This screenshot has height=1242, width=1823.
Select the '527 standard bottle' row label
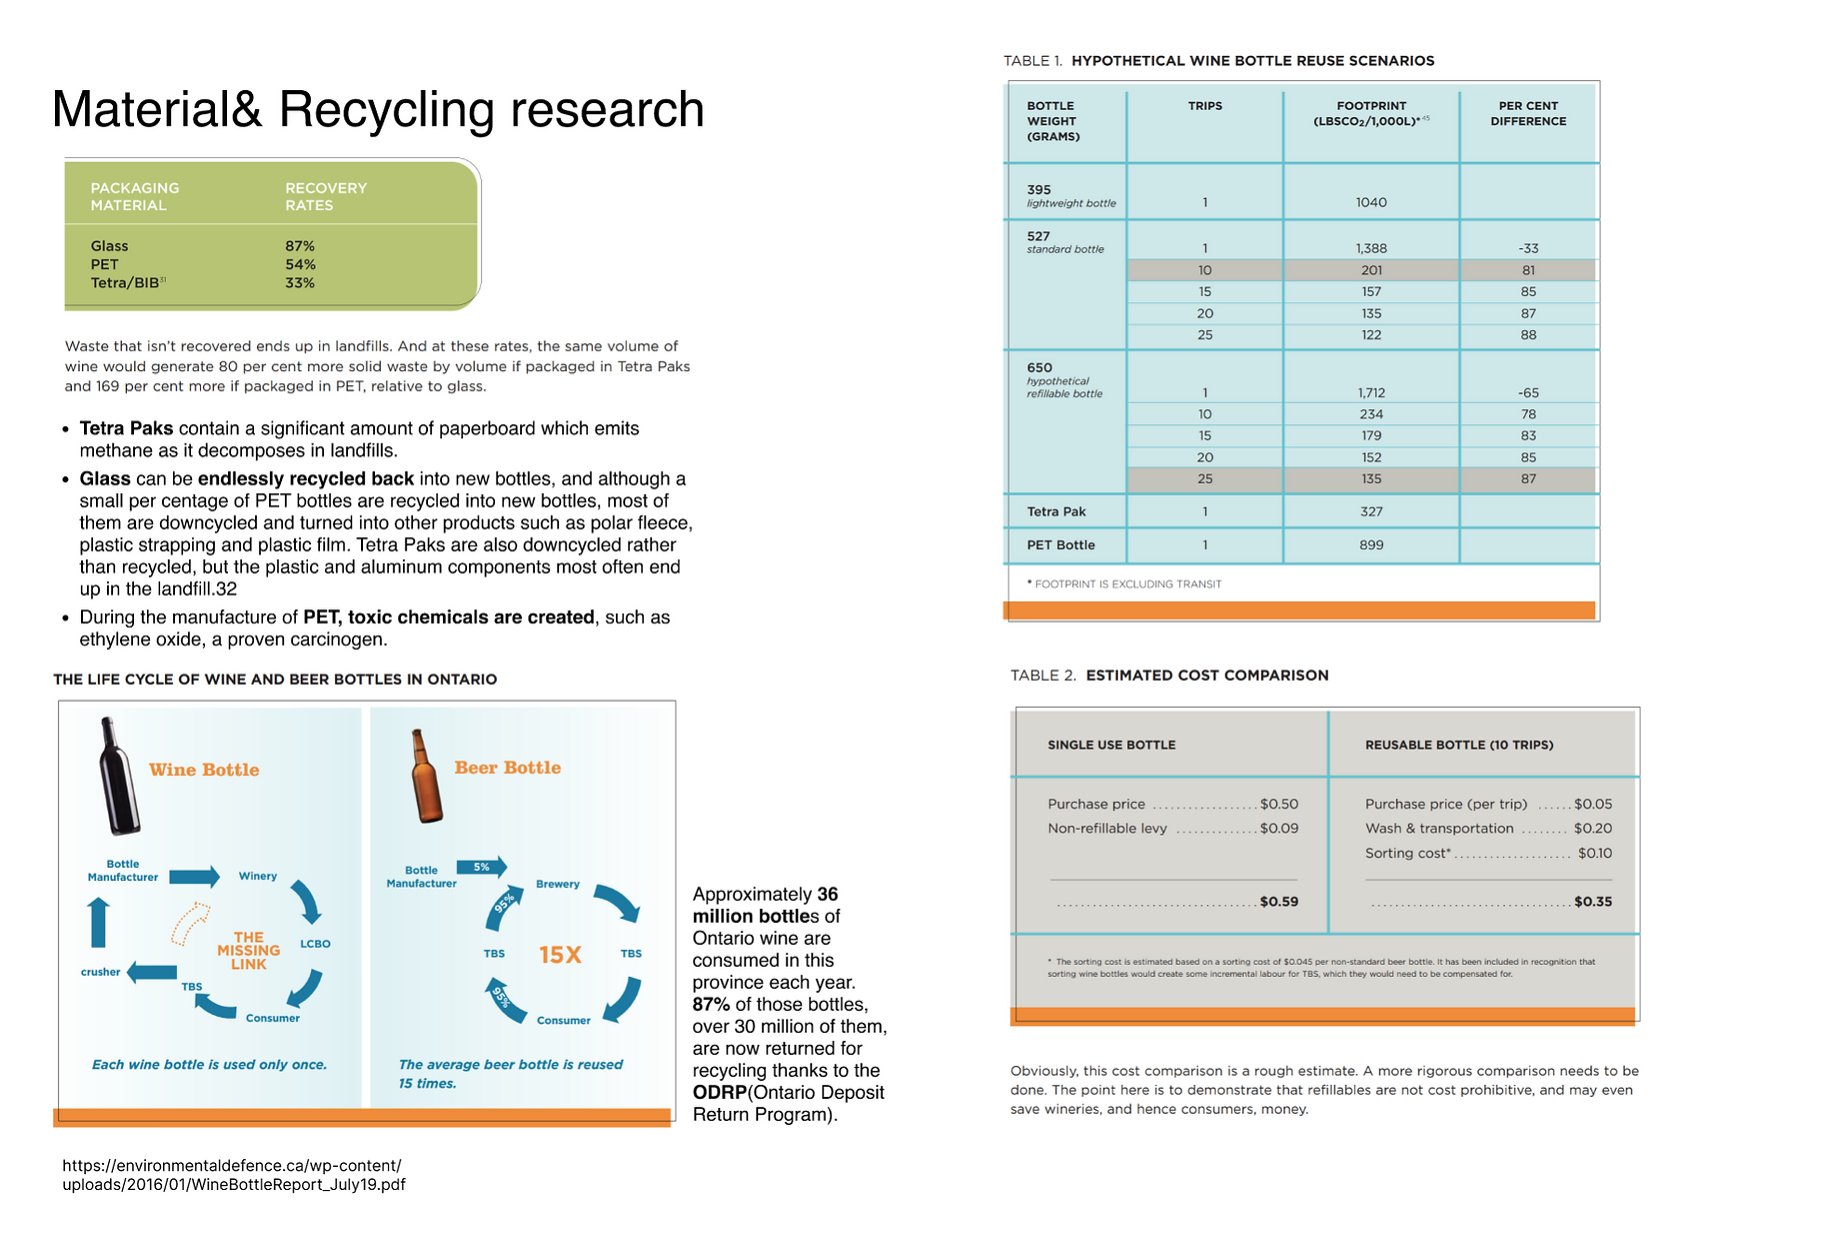tap(1065, 243)
